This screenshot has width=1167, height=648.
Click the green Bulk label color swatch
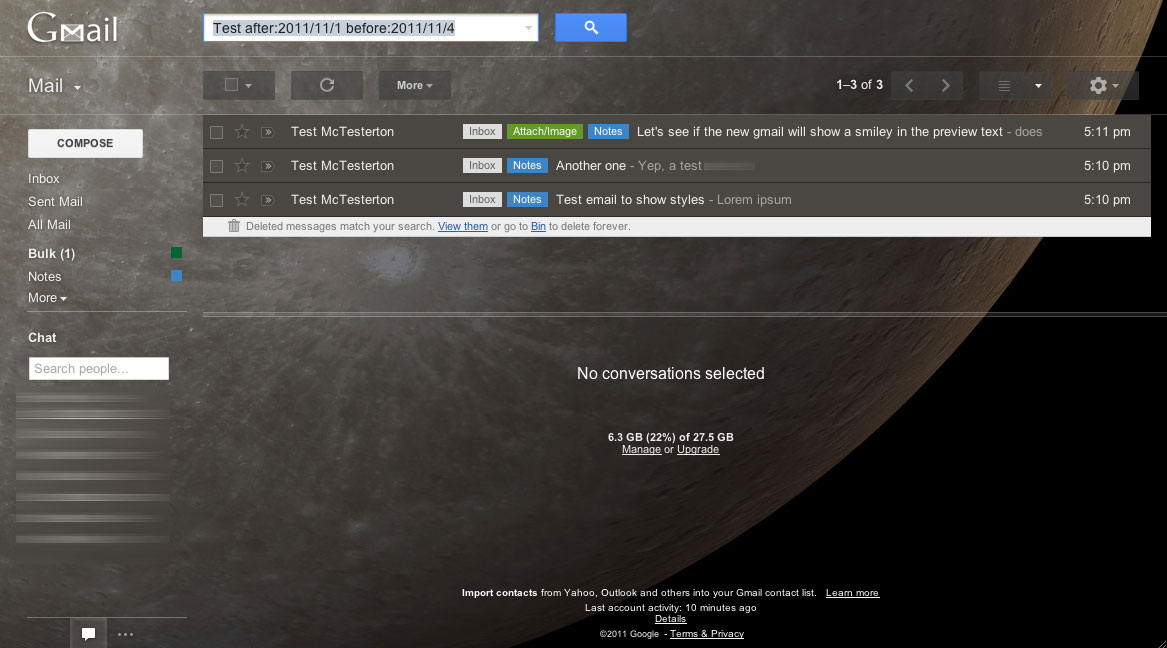(176, 253)
